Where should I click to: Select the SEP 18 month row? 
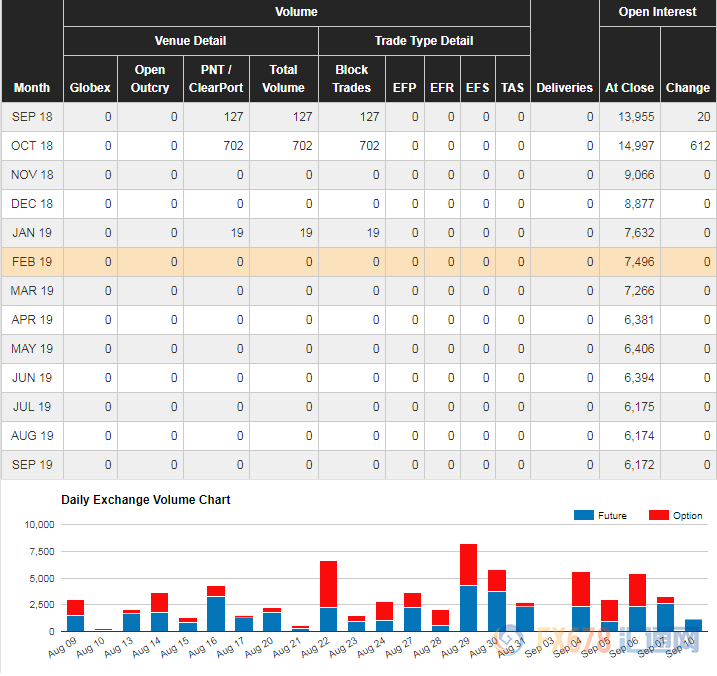358,117
